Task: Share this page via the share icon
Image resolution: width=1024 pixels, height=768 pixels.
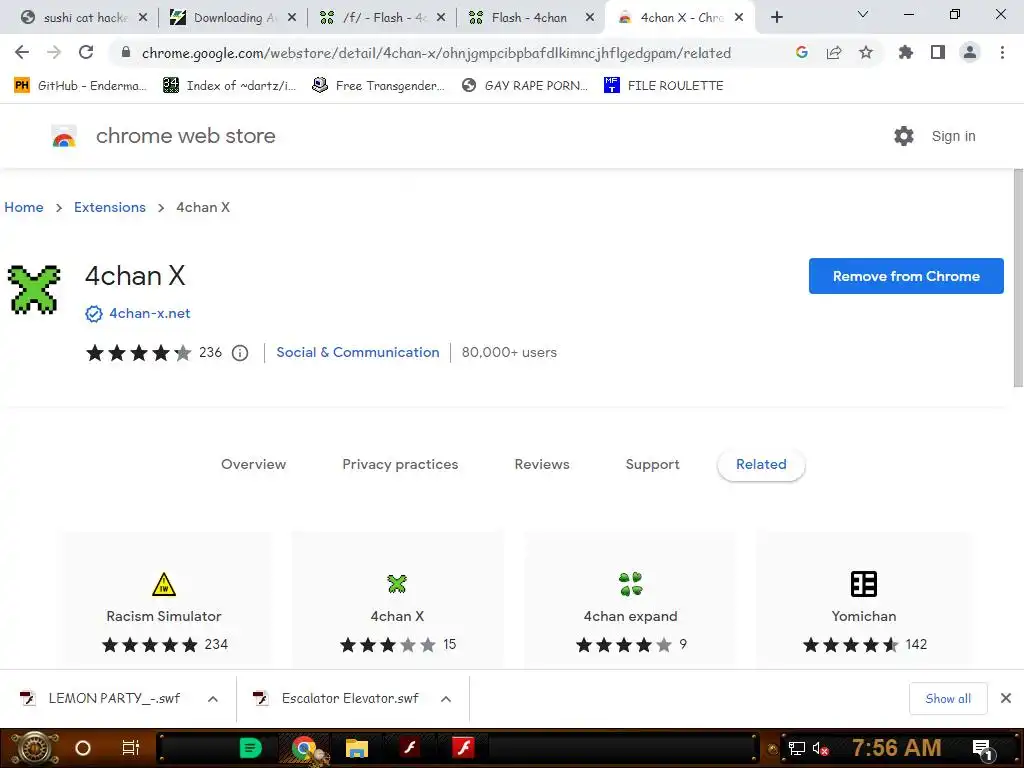Action: tap(833, 52)
